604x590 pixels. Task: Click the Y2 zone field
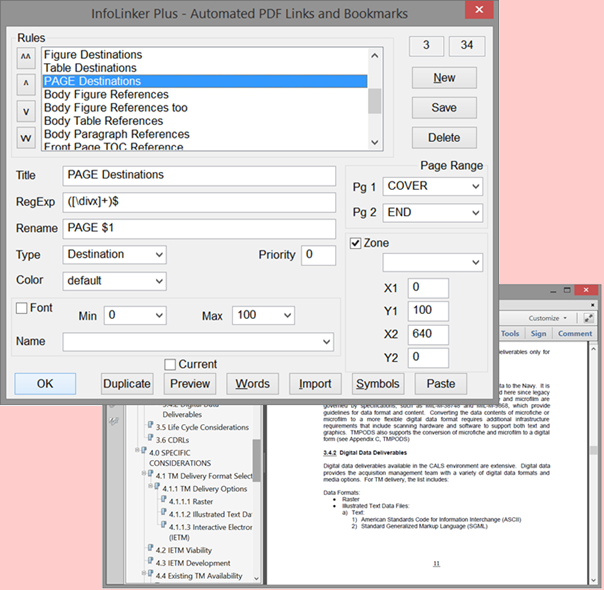click(x=428, y=358)
